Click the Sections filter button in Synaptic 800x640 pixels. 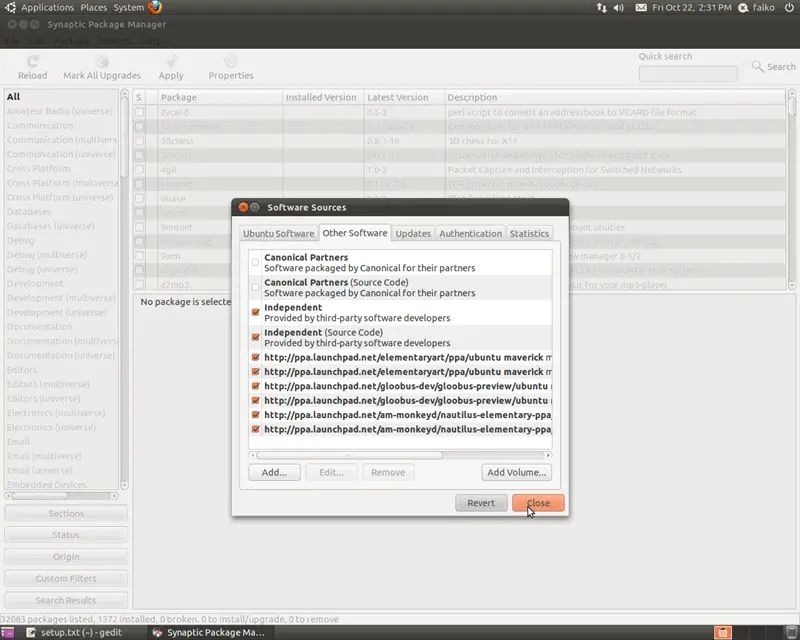pos(66,513)
